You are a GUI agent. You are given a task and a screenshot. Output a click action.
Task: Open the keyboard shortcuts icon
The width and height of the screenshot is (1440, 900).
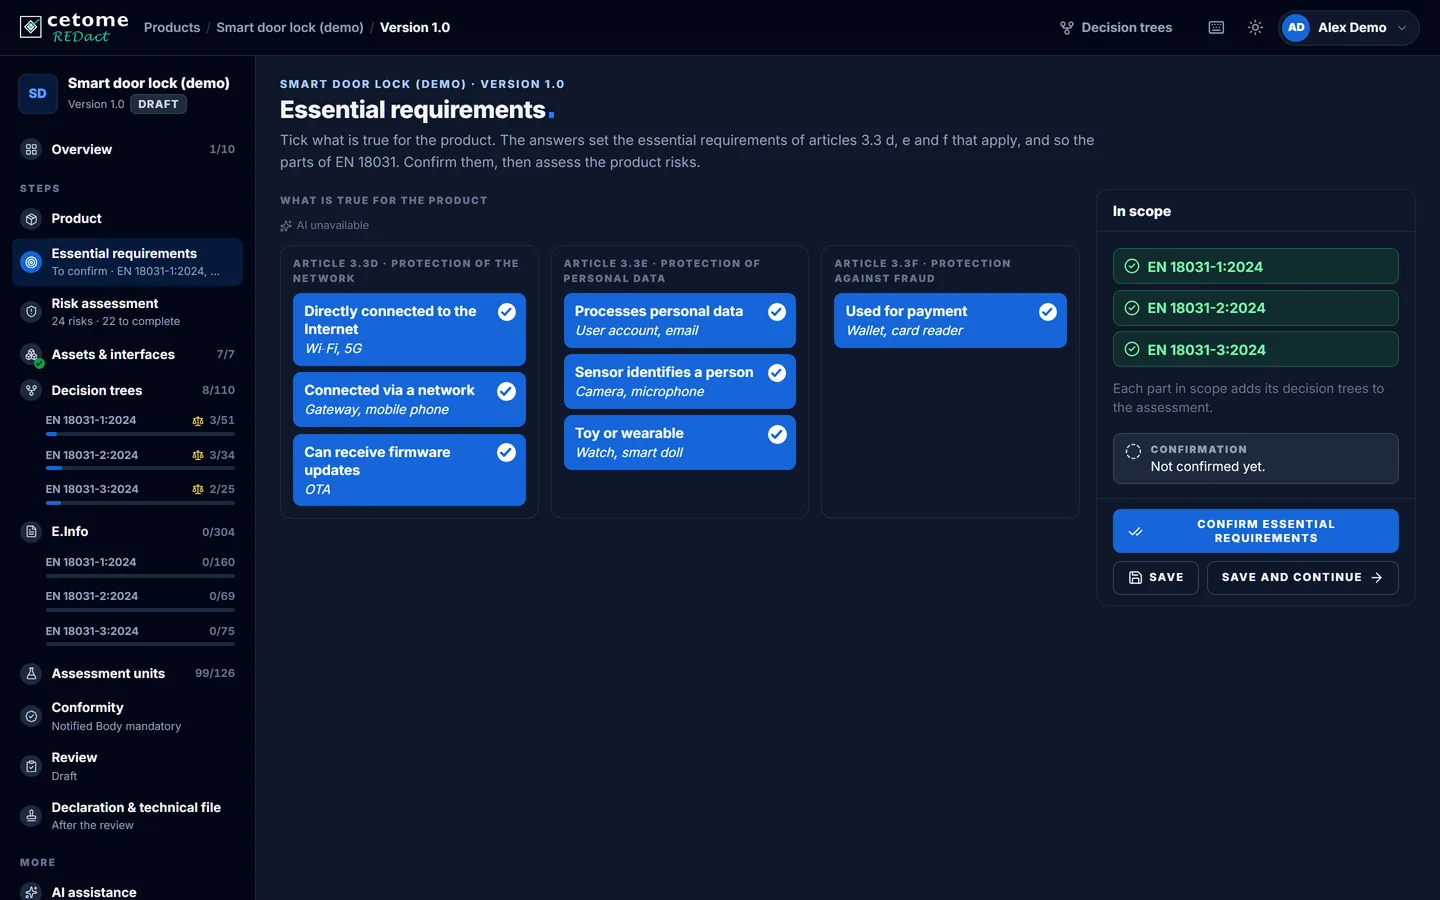tap(1216, 28)
